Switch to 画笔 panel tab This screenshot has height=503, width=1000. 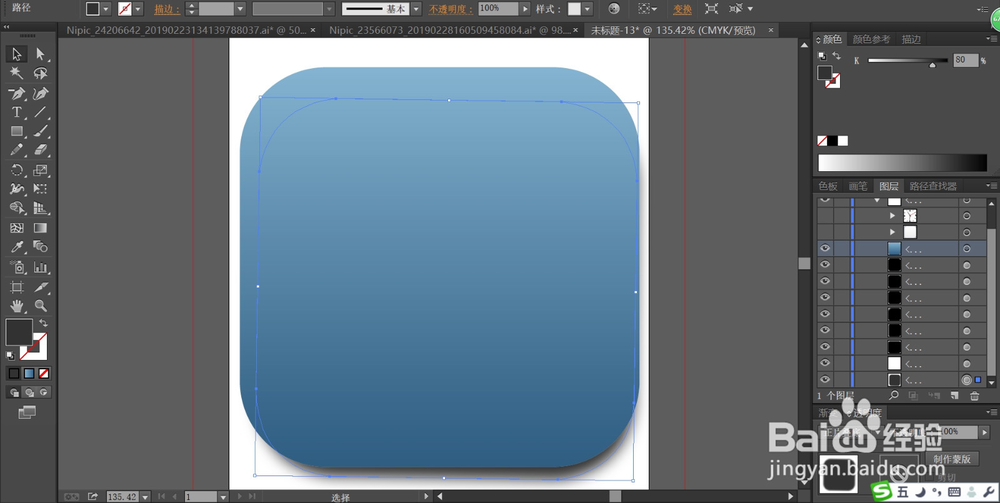click(x=858, y=186)
